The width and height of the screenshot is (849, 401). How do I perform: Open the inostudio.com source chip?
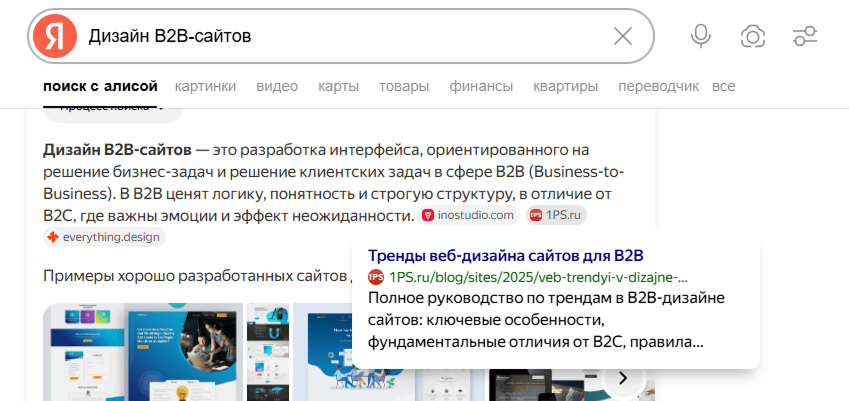pos(468,215)
